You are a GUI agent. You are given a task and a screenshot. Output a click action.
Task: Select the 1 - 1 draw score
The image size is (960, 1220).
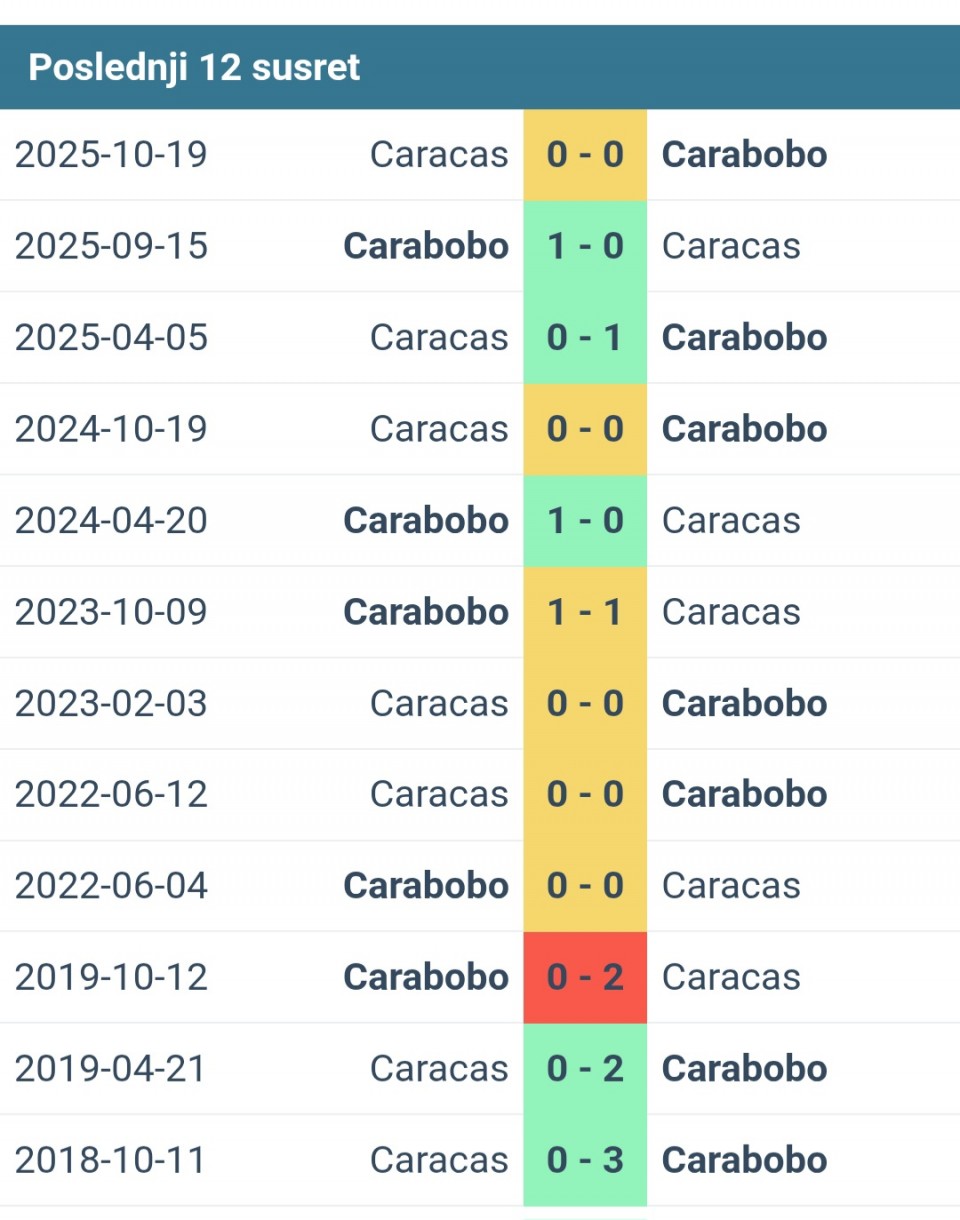585,612
